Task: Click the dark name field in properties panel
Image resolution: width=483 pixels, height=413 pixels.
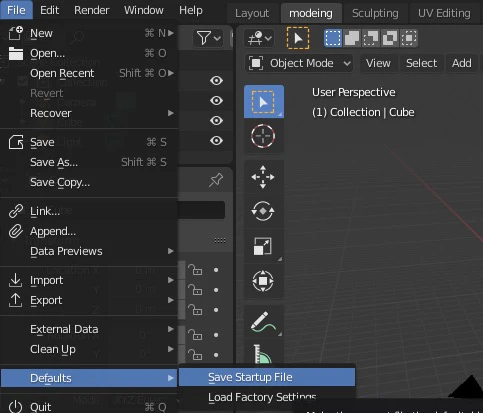Action: [x=201, y=210]
